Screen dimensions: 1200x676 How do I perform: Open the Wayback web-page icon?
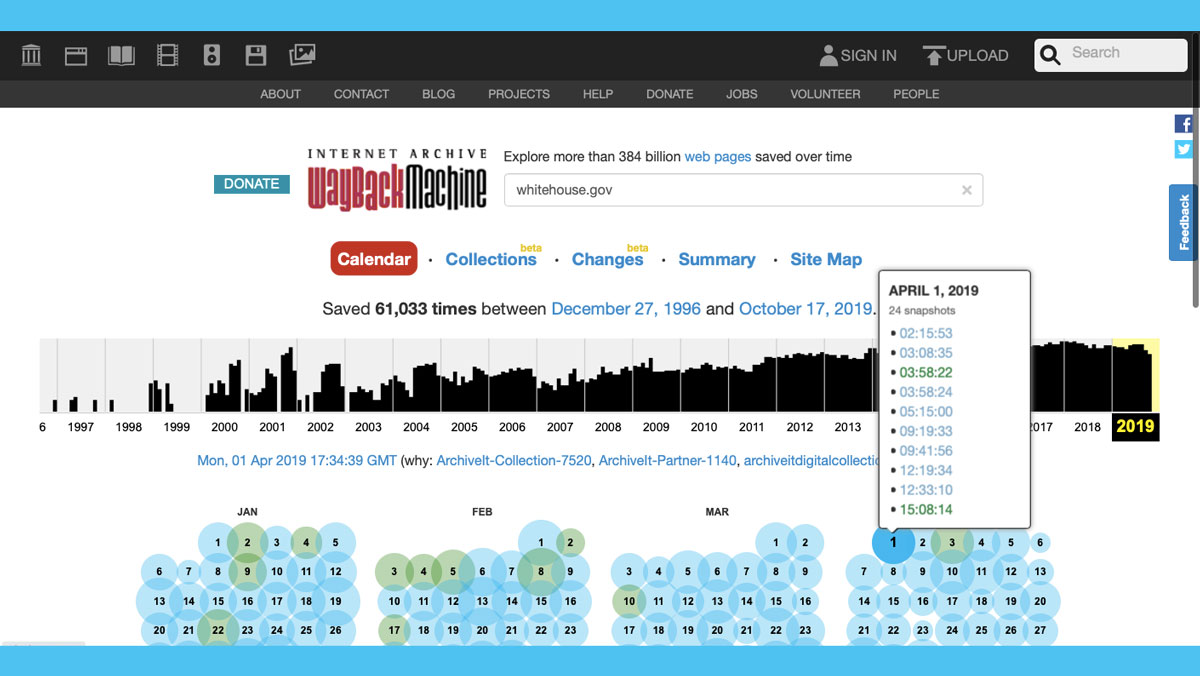pyautogui.click(x=76, y=55)
